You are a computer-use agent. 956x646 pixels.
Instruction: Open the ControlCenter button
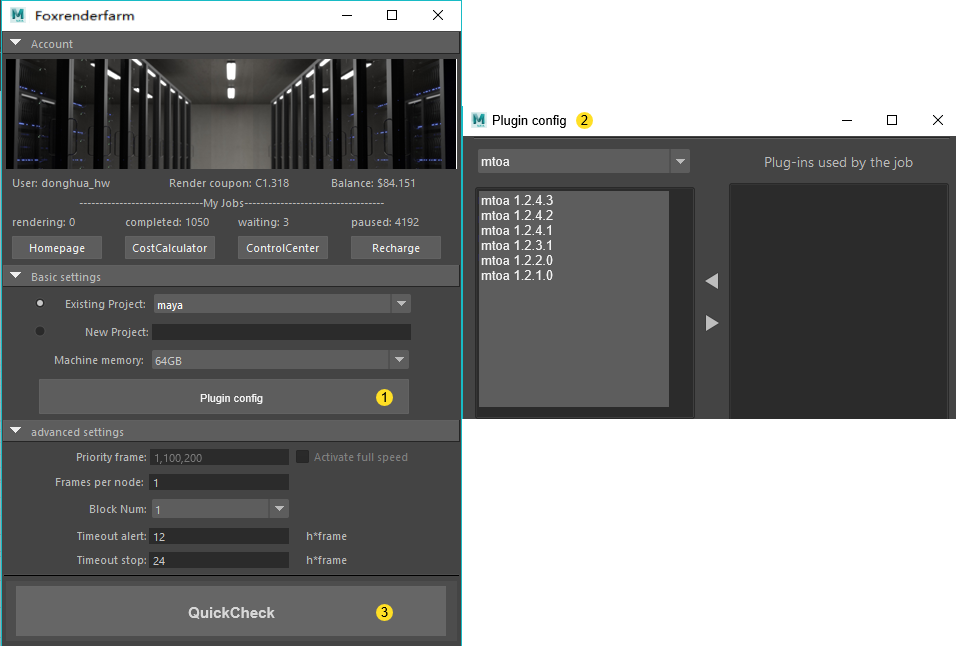click(x=282, y=248)
